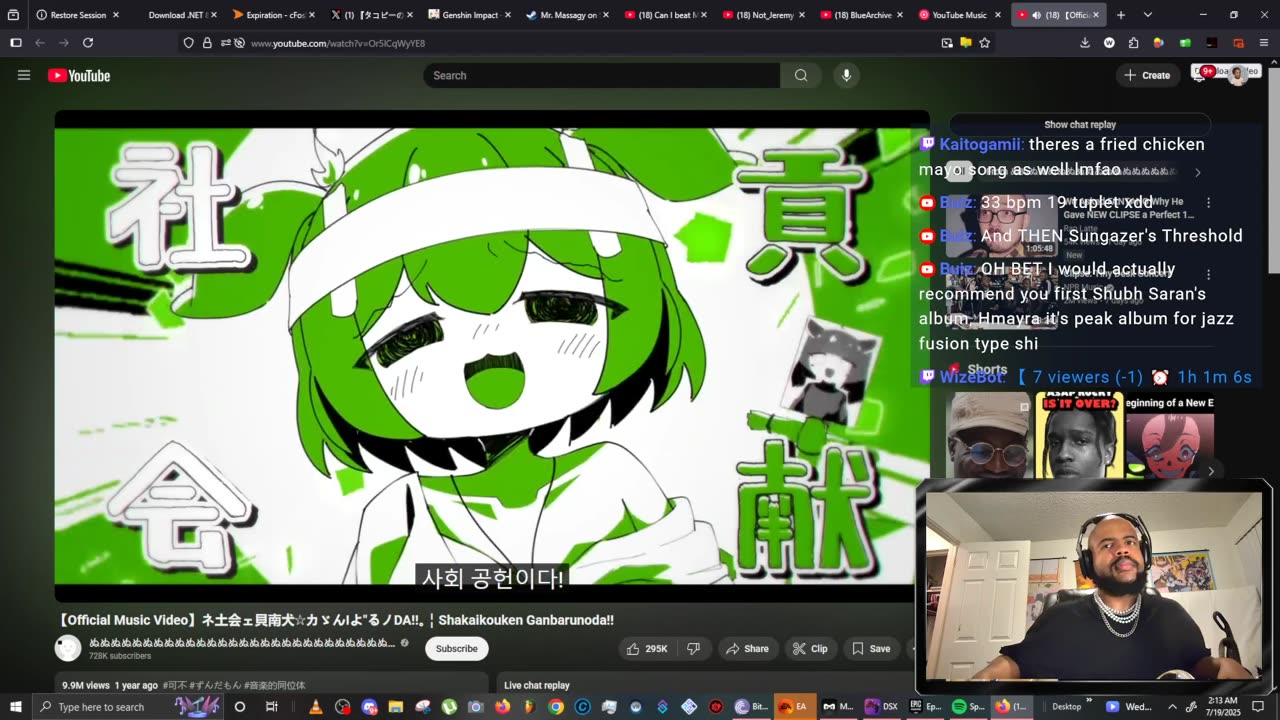Switch to the Restore Session tab
1280x720 pixels.
[77, 15]
